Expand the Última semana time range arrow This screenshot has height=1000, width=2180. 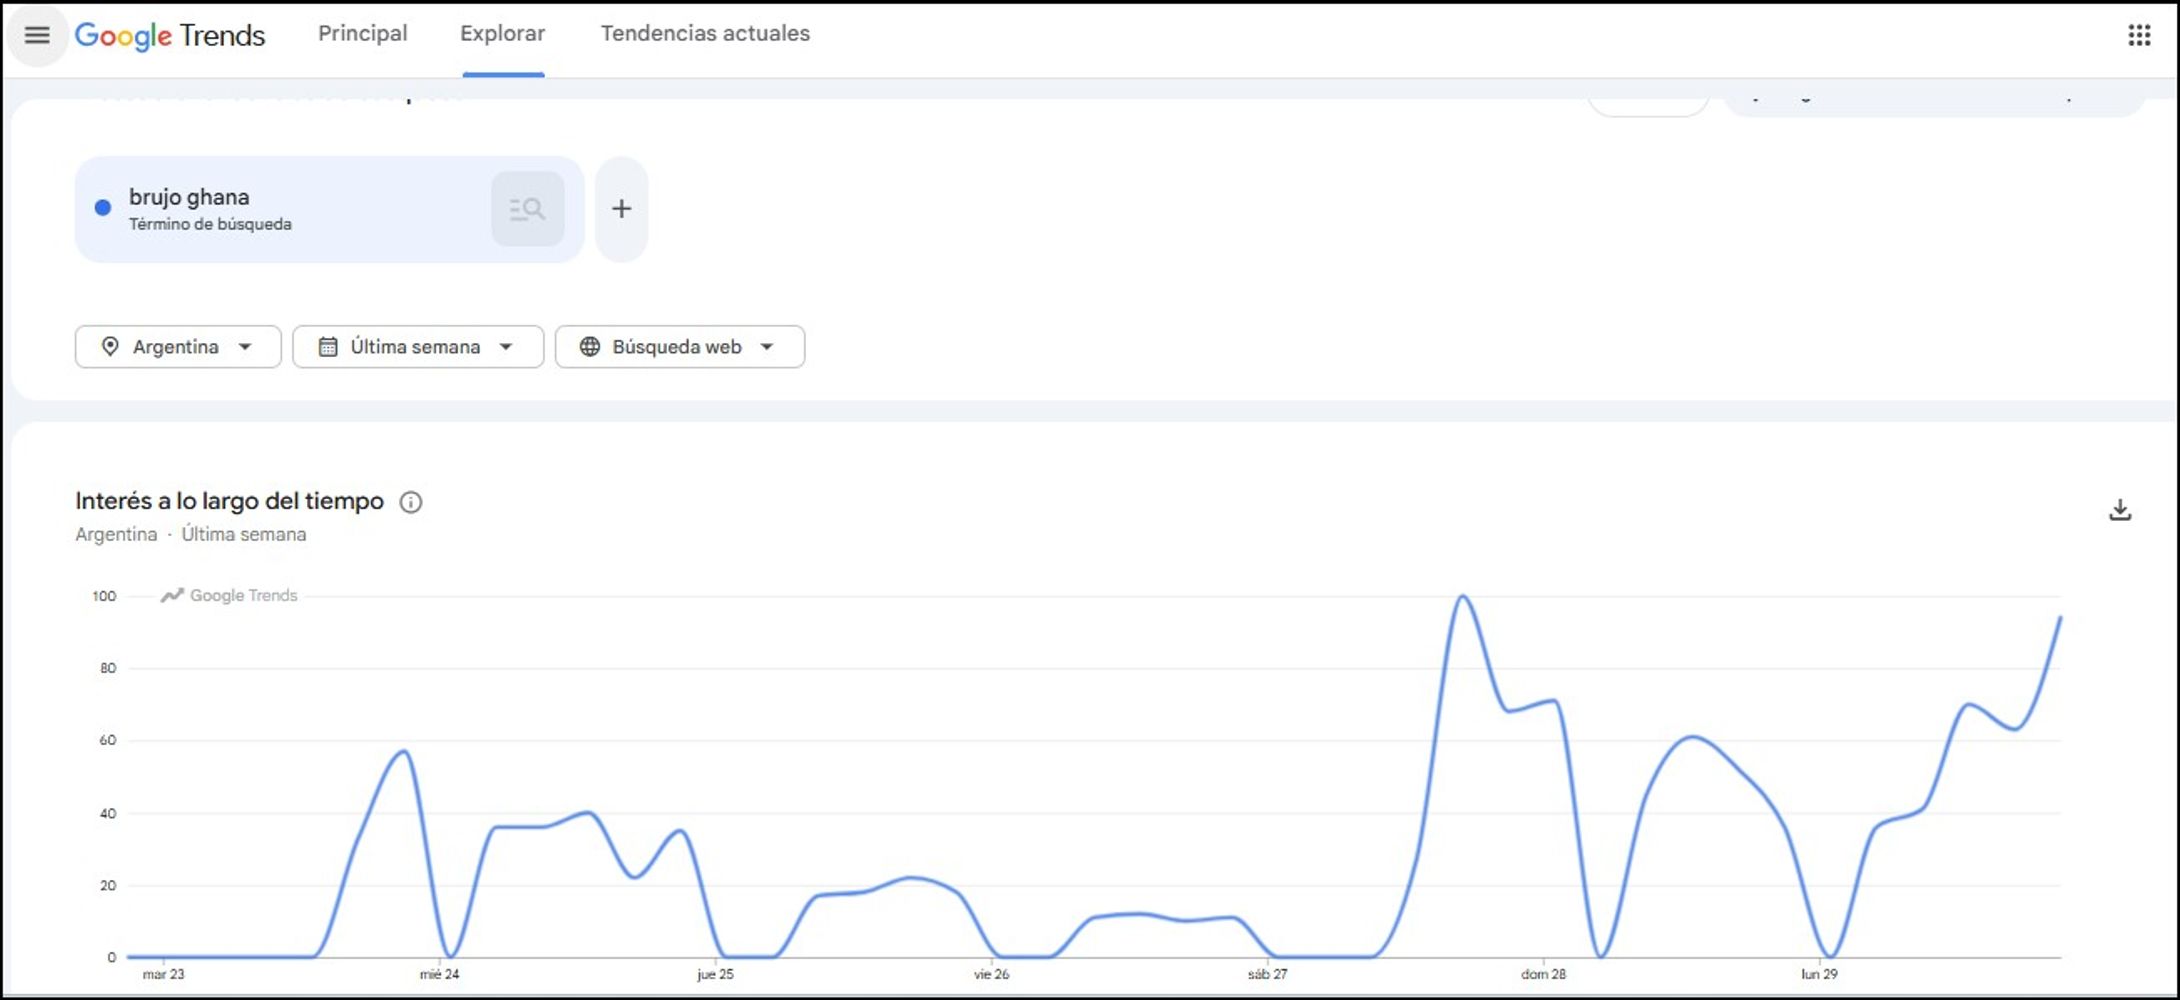506,347
